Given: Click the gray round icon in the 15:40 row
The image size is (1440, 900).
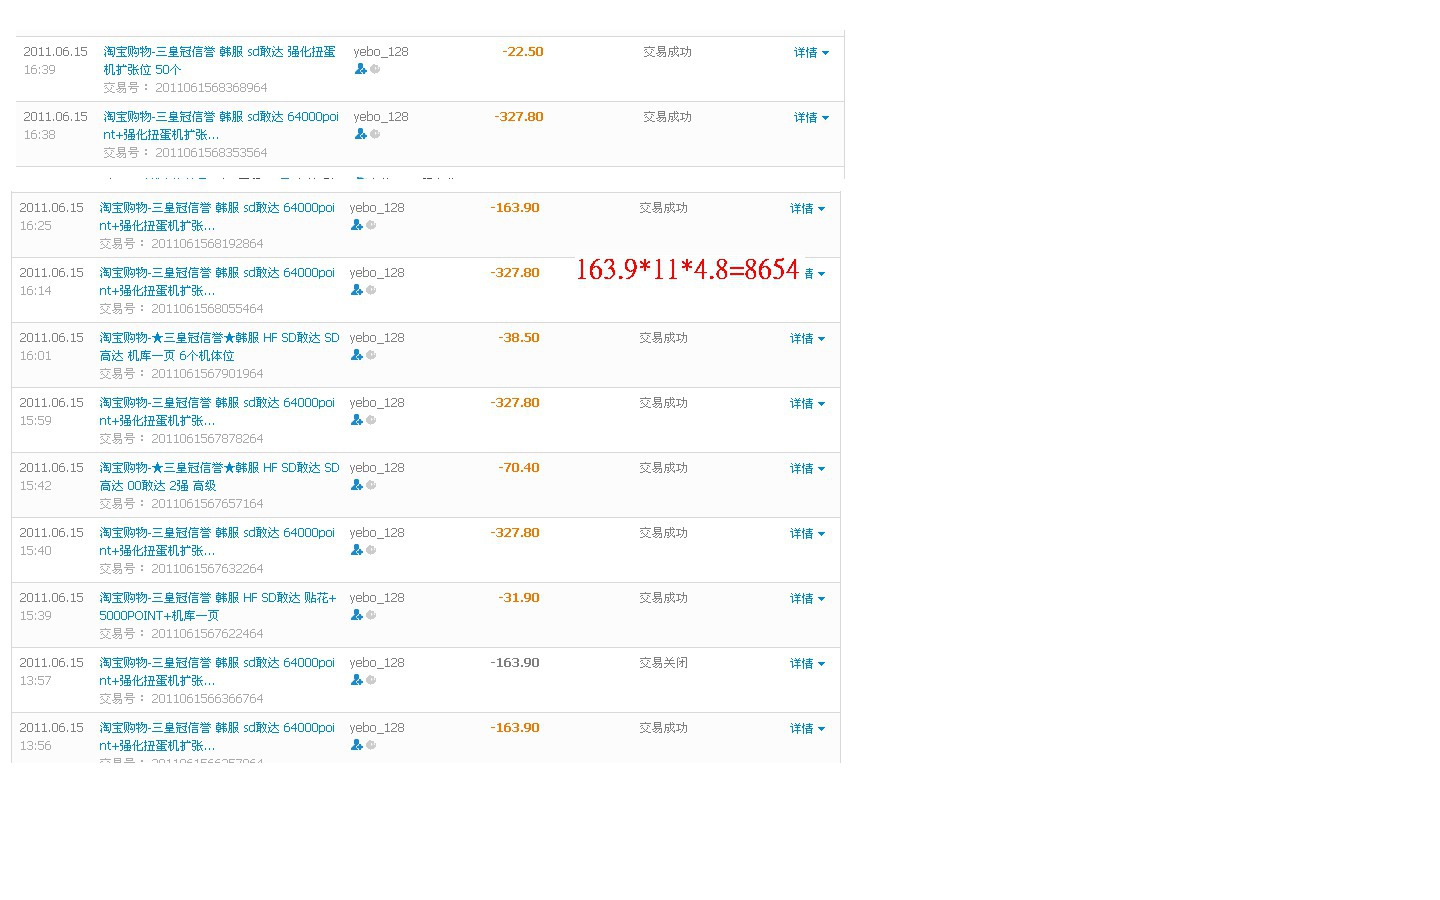Looking at the screenshot, I should click(x=371, y=550).
